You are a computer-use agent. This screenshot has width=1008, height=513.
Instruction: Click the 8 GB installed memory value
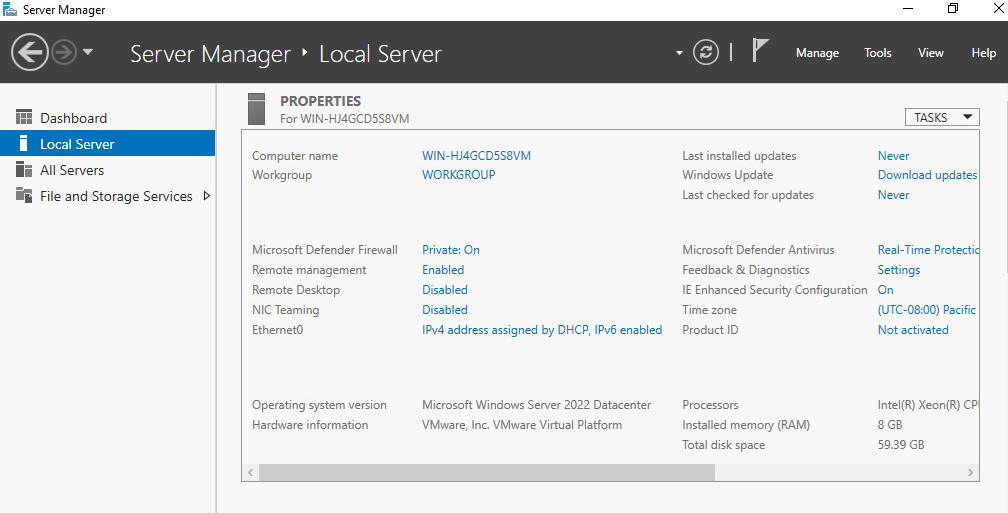point(890,425)
